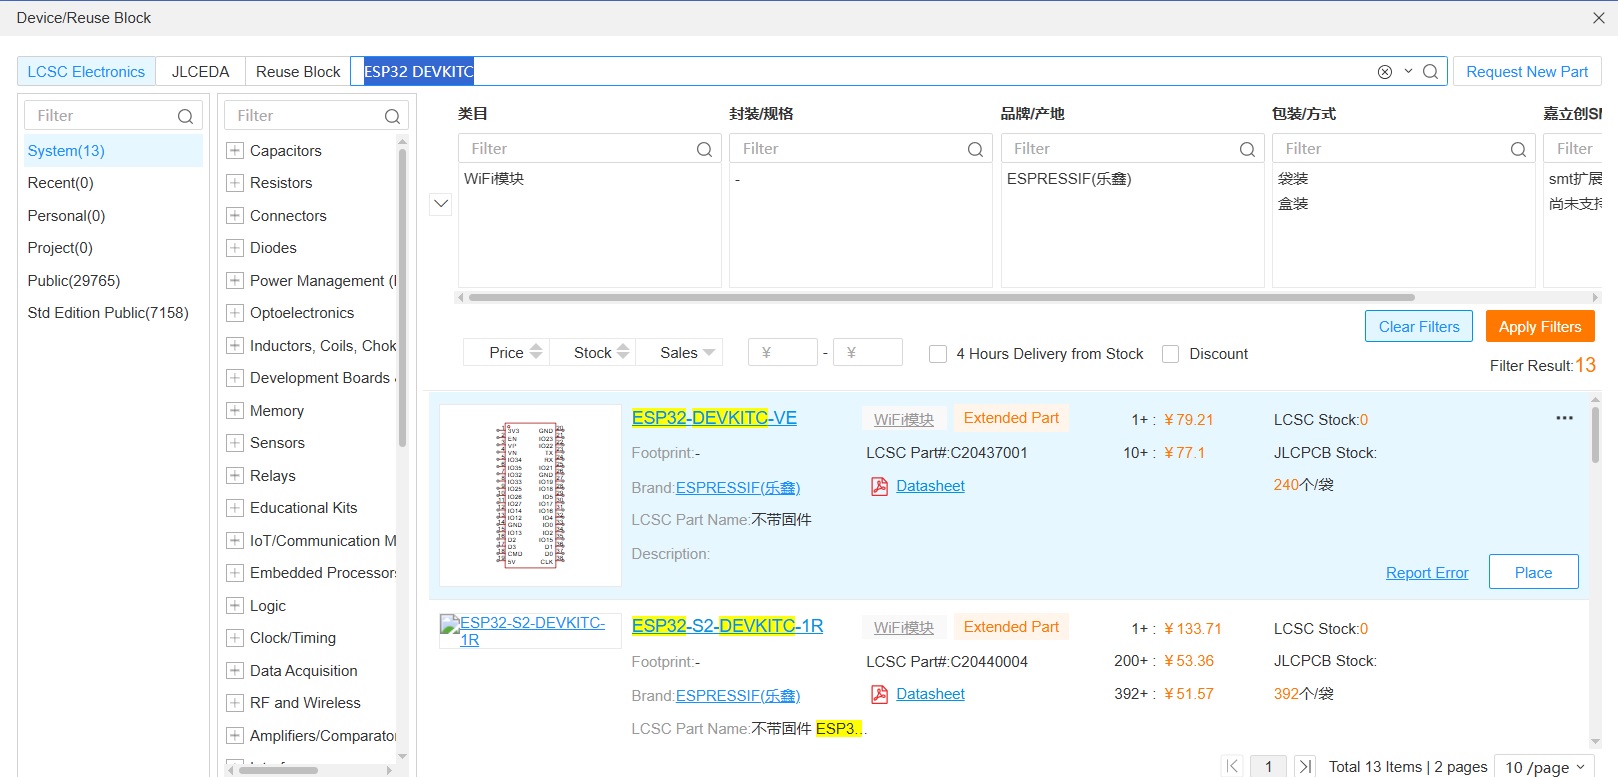
Task: Close the Device/Reuse Block dialog
Action: coord(1598,18)
